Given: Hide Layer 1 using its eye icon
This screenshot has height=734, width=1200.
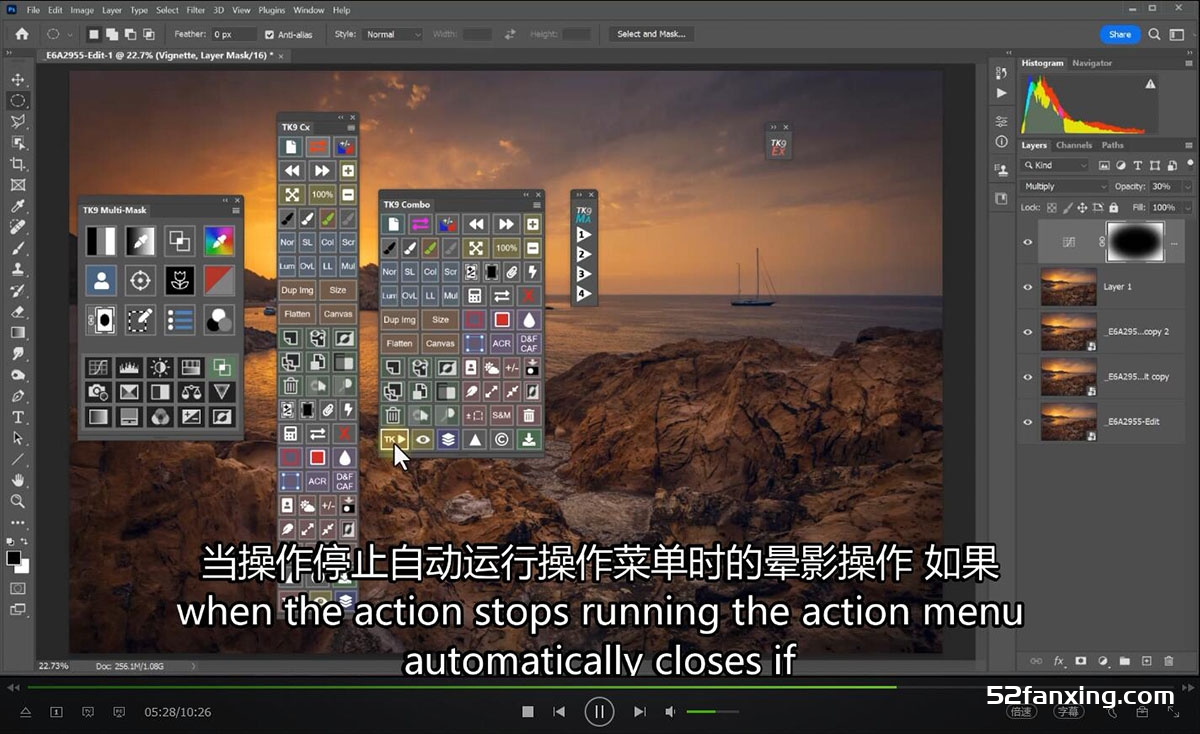Looking at the screenshot, I should (1028, 287).
